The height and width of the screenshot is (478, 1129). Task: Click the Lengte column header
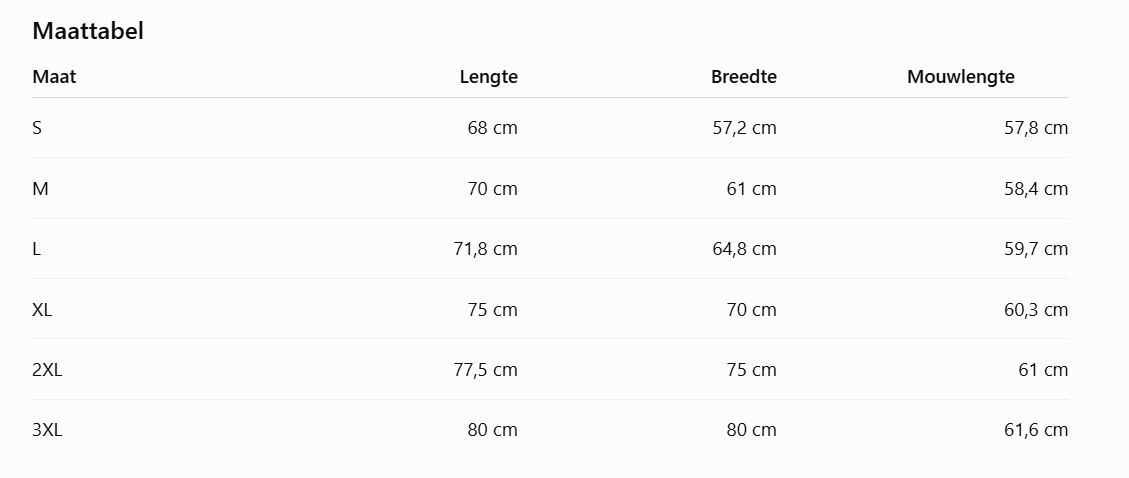pyautogui.click(x=489, y=77)
